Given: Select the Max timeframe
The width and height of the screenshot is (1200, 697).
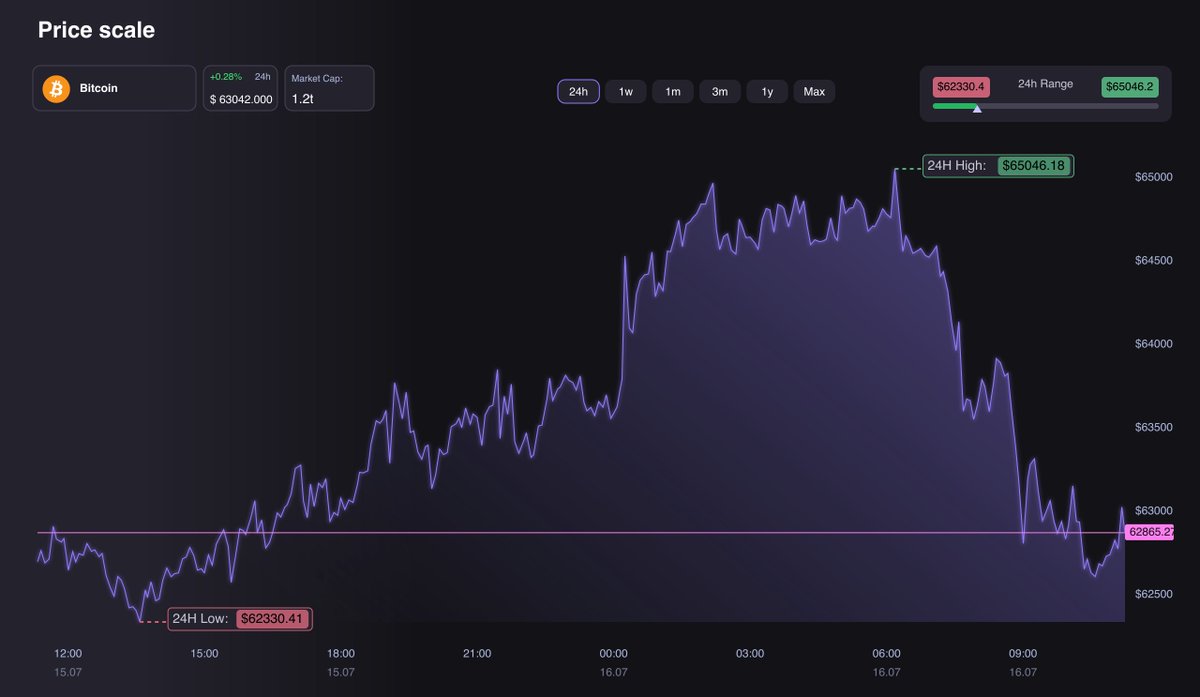Looking at the screenshot, I should (813, 91).
